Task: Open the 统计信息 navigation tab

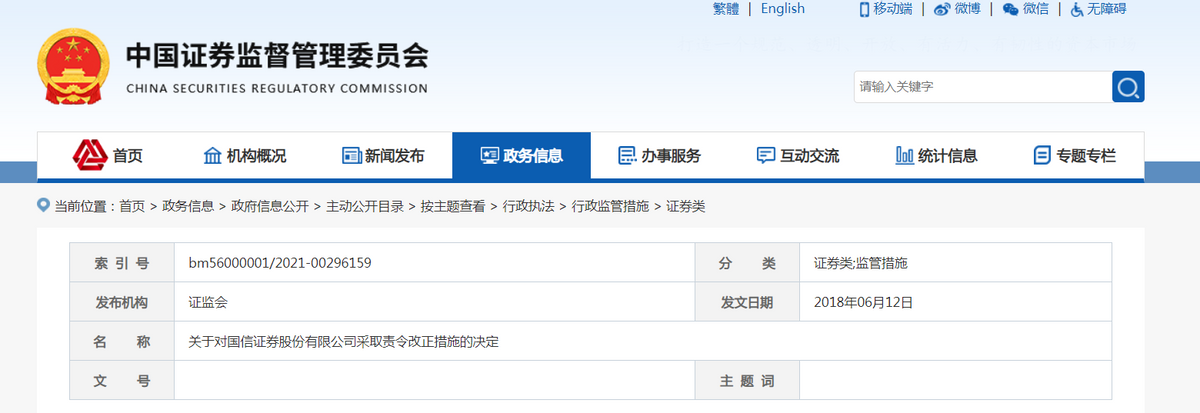Action: point(936,156)
